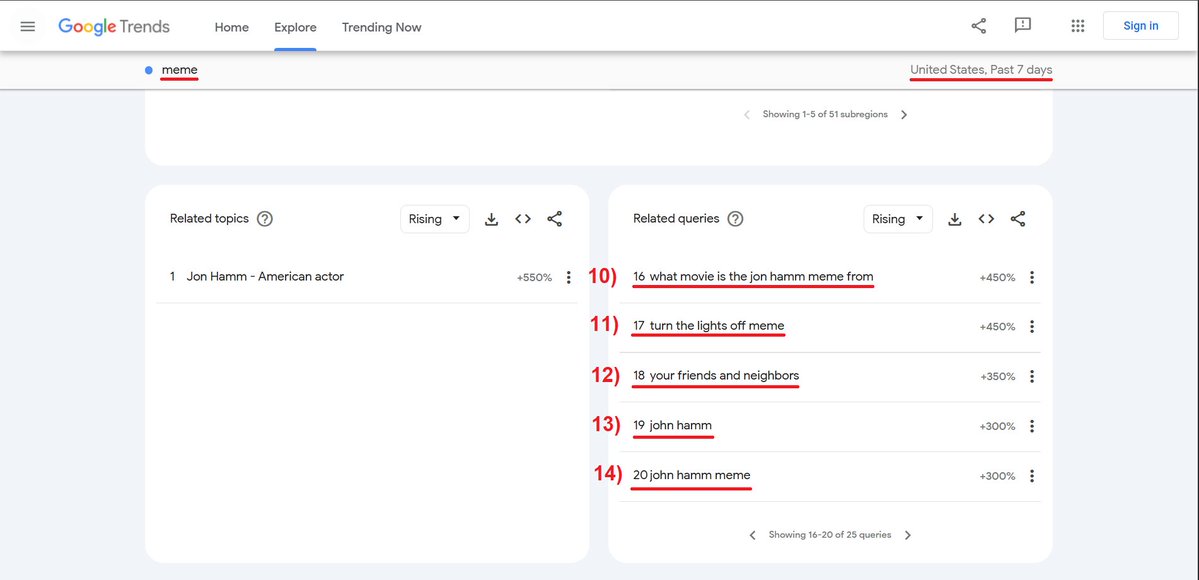This screenshot has width=1199, height=580.
Task: Open options for the 'john hamm' query
Action: tap(1032, 426)
